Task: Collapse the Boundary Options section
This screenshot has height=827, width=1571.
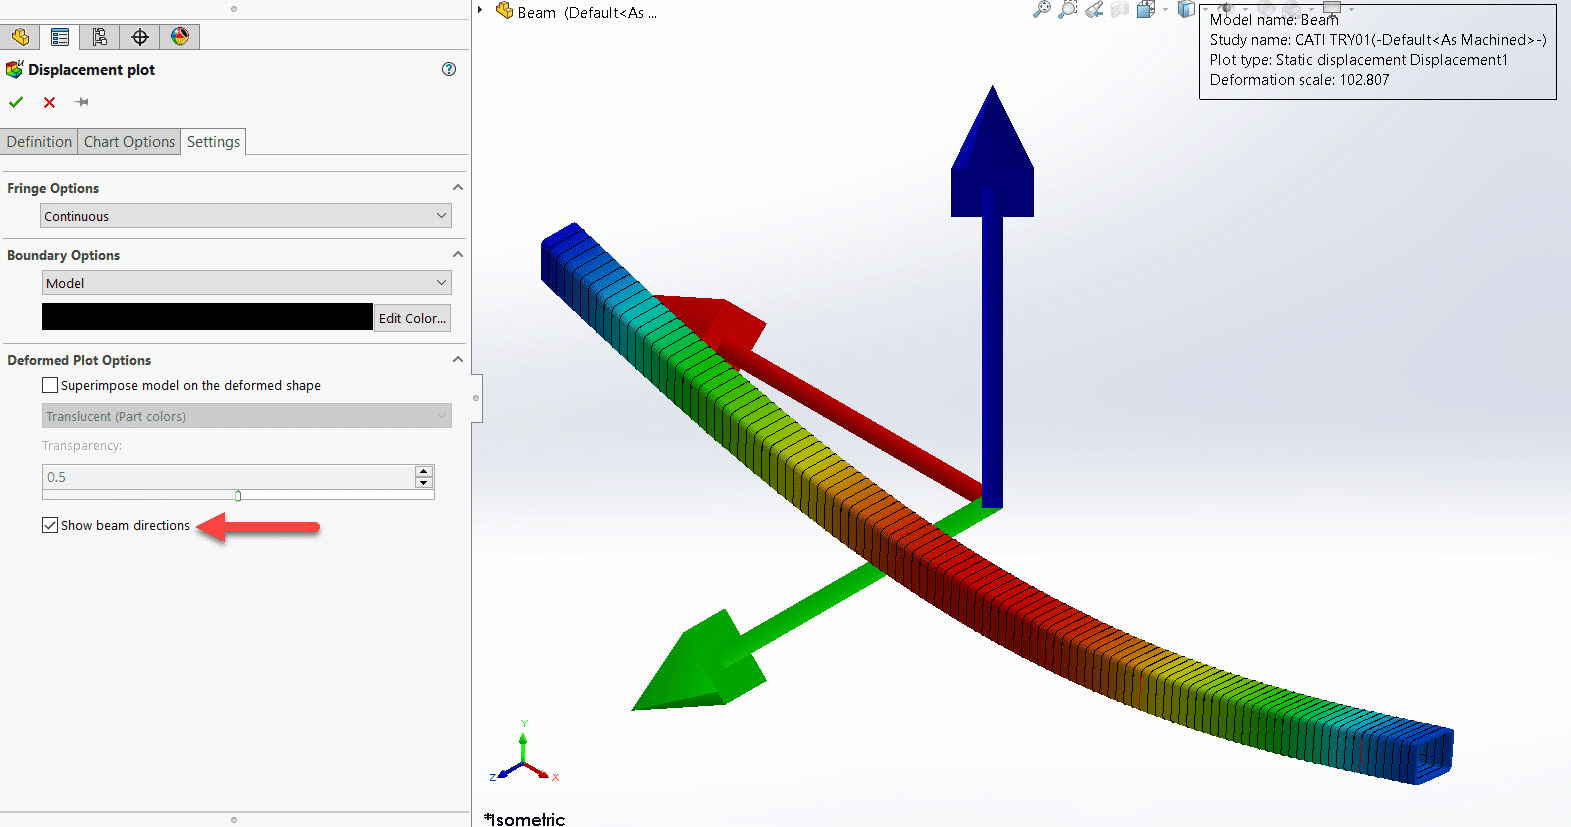Action: point(458,255)
